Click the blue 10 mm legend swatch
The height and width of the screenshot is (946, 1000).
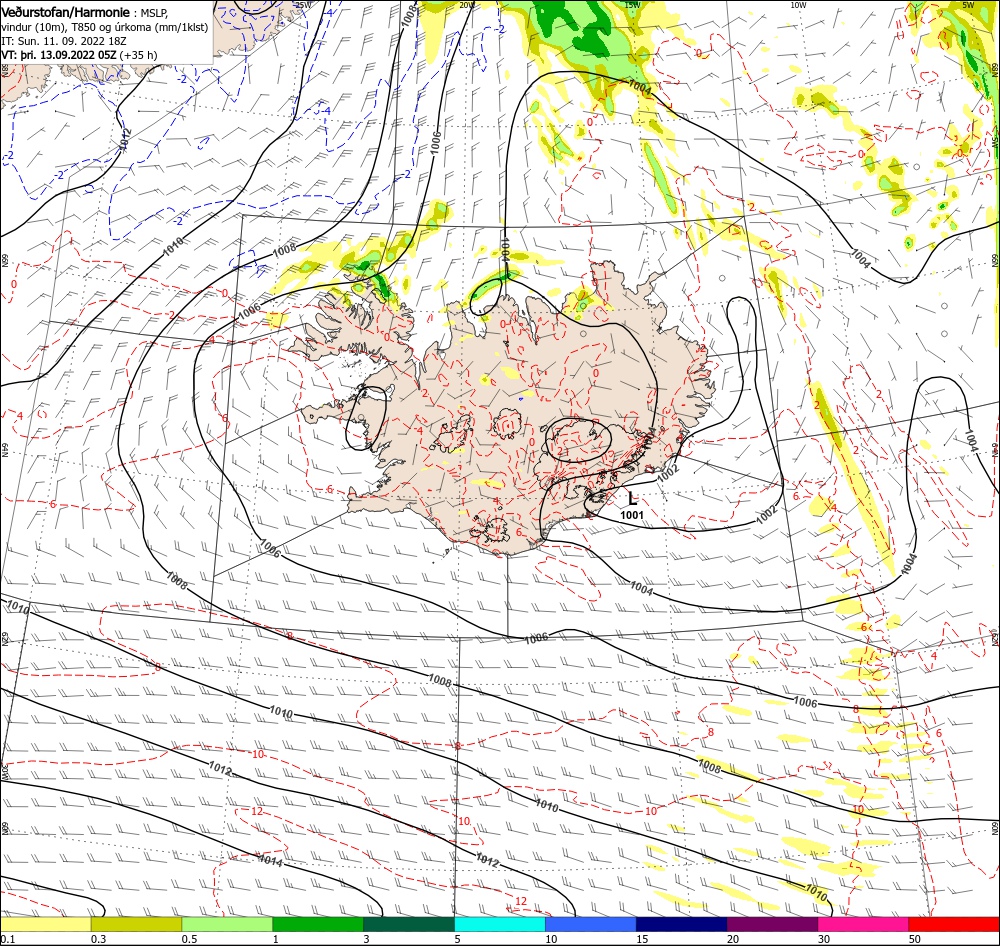(x=591, y=924)
